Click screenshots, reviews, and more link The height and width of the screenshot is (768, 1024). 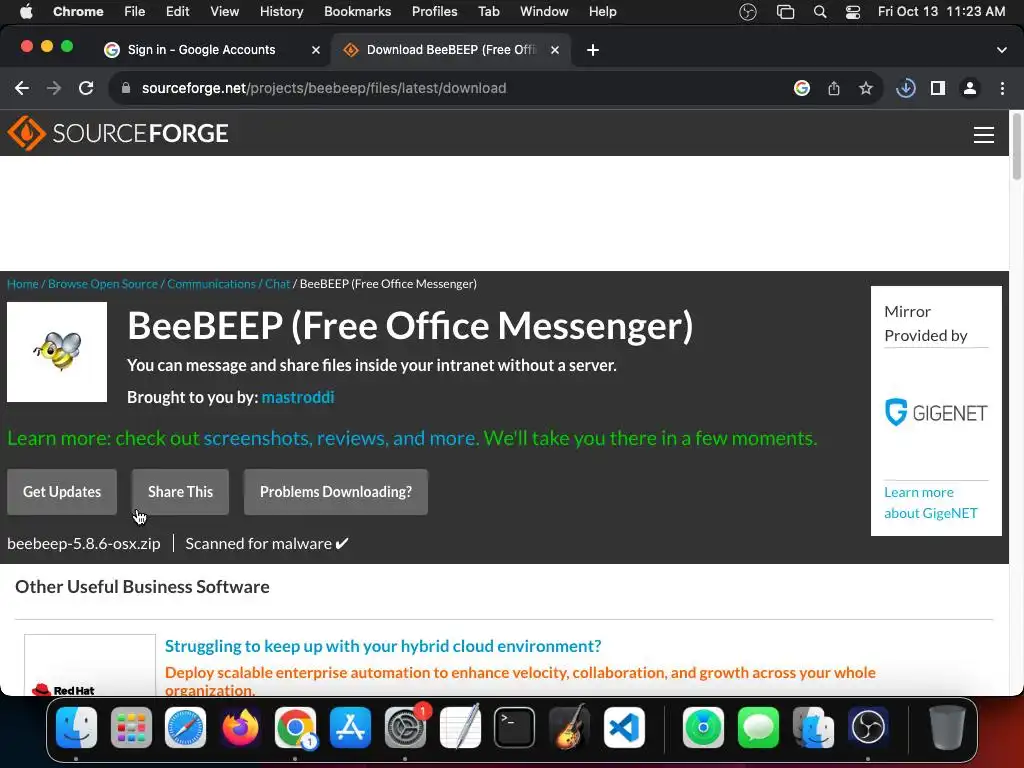[x=340, y=438]
